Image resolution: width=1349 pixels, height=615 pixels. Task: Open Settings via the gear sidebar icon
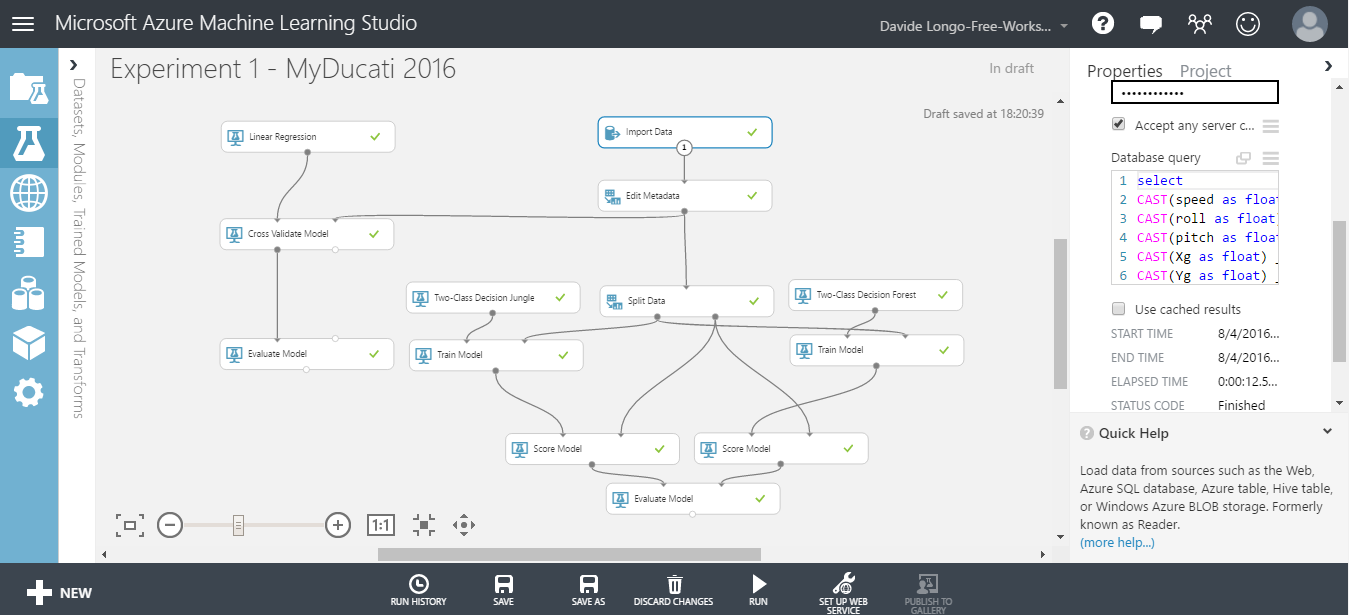[28, 393]
